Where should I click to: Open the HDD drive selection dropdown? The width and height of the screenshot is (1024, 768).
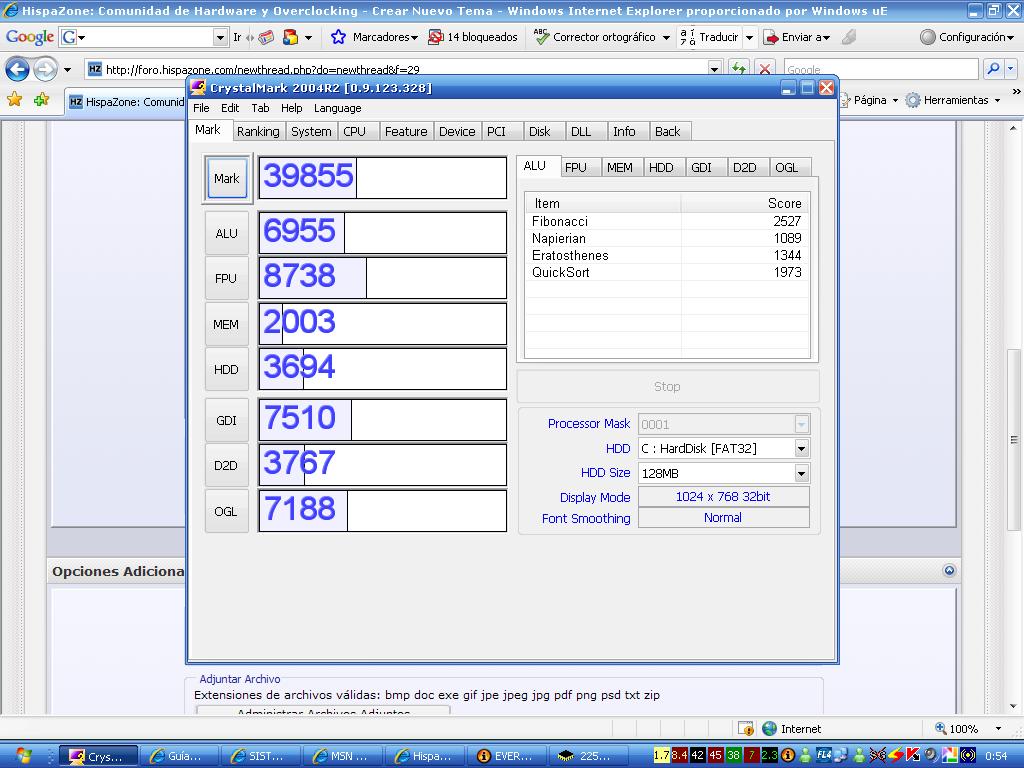[x=801, y=449]
